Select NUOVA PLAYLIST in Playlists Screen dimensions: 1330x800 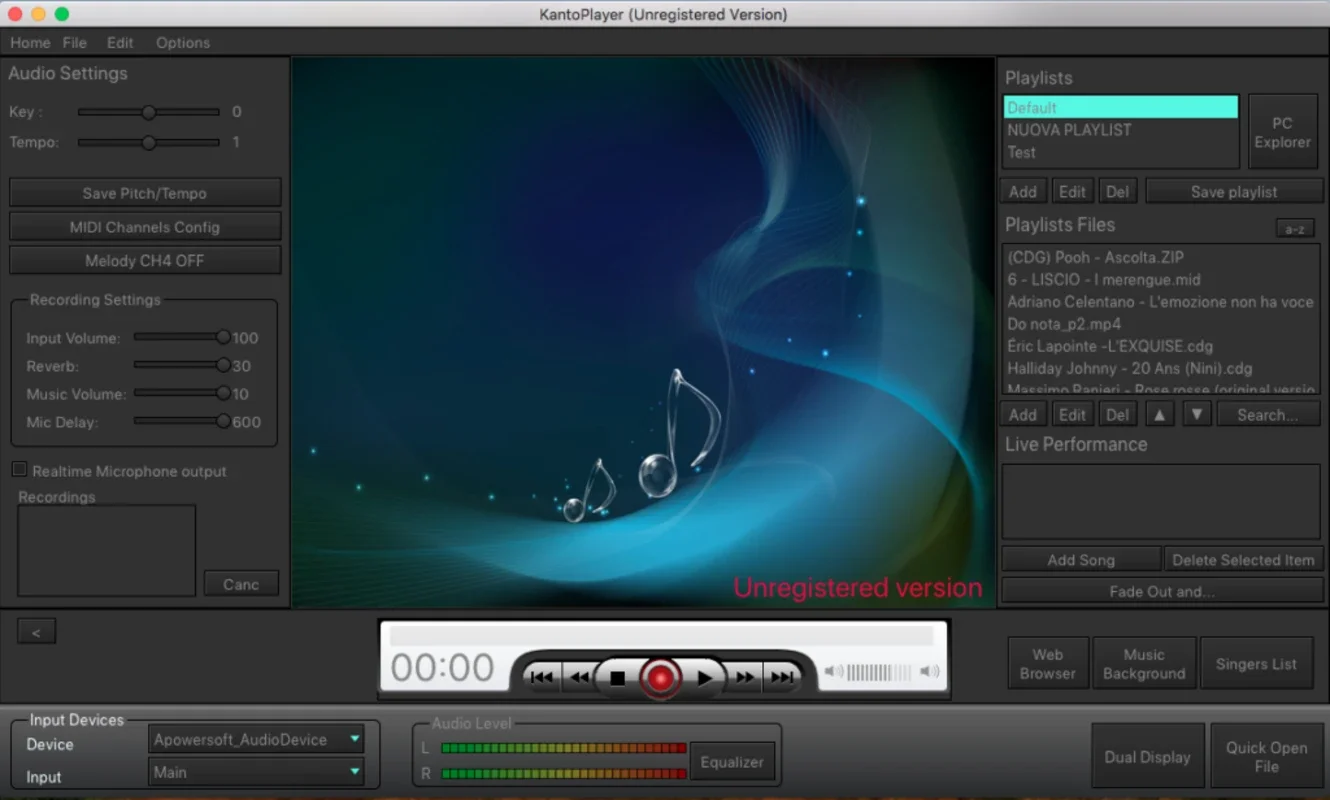click(x=1121, y=130)
